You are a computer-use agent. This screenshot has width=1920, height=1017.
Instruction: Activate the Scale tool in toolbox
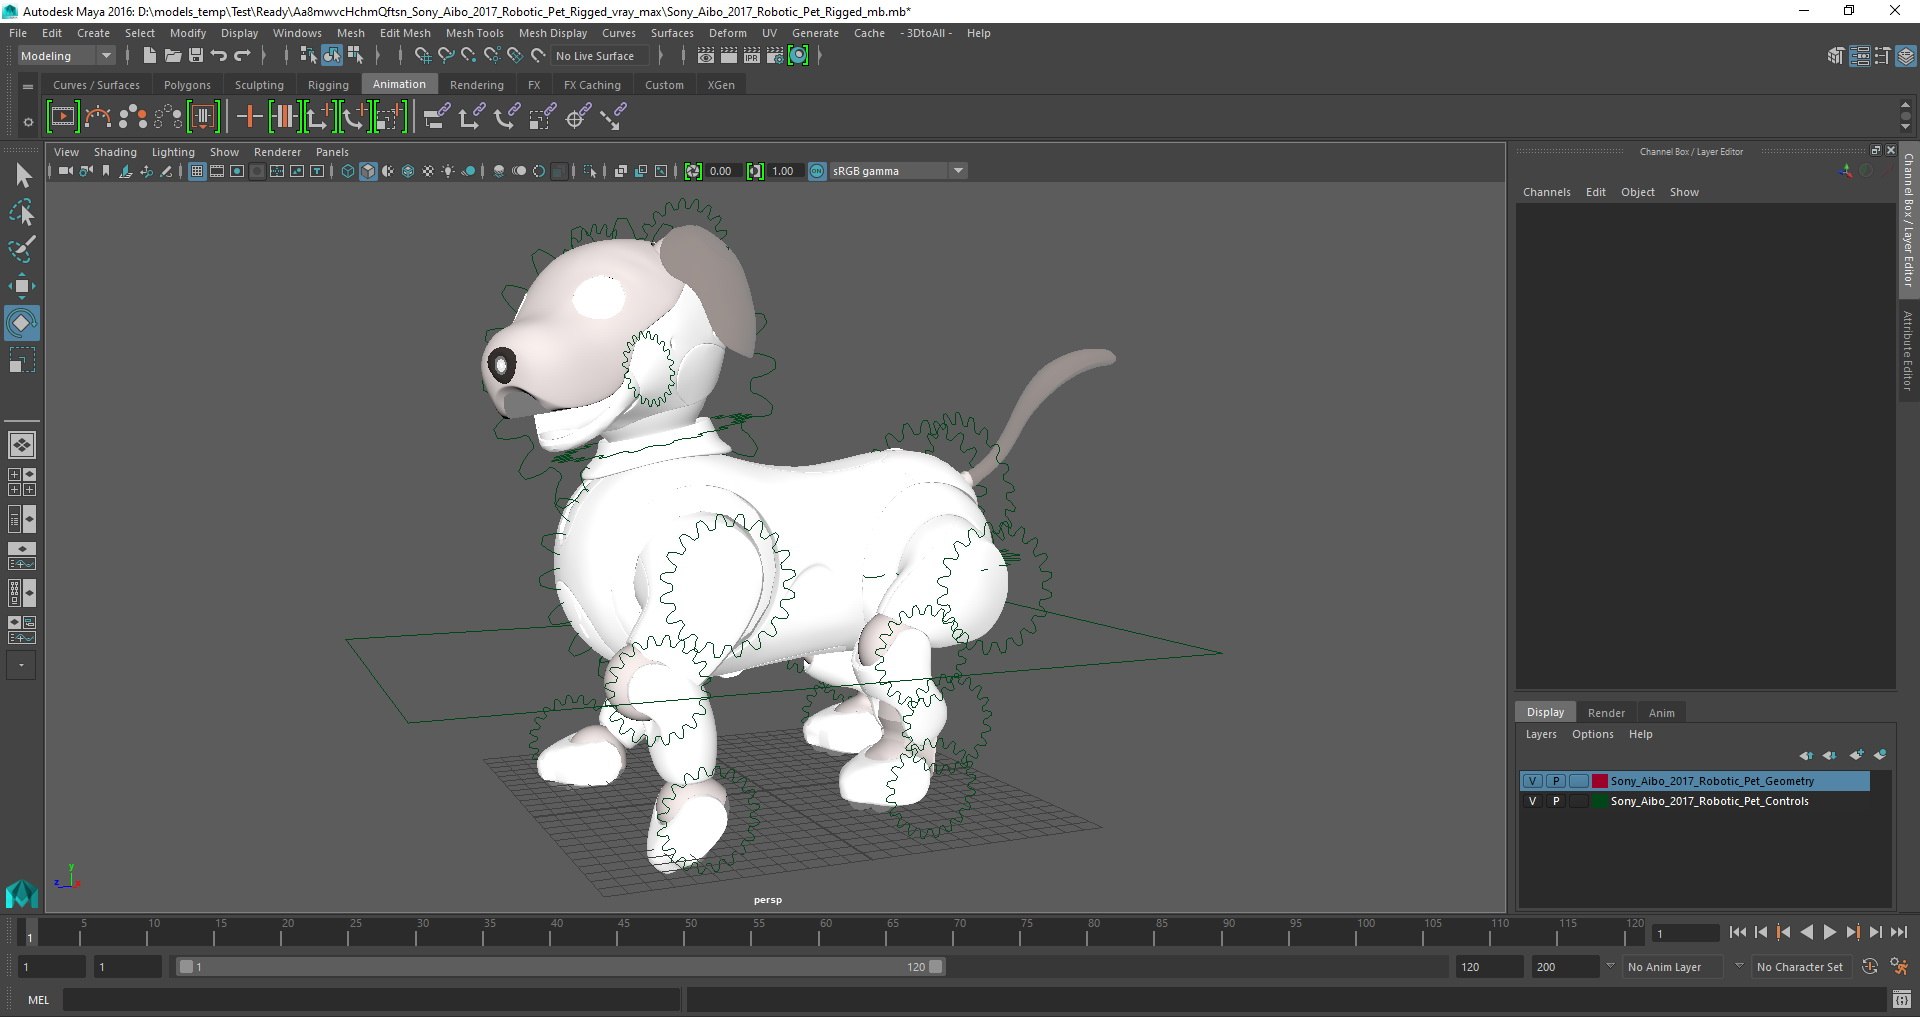coord(21,360)
